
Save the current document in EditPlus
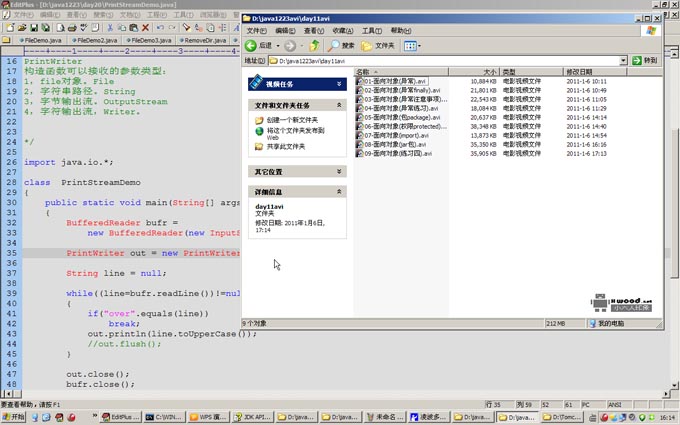click(x=33, y=28)
